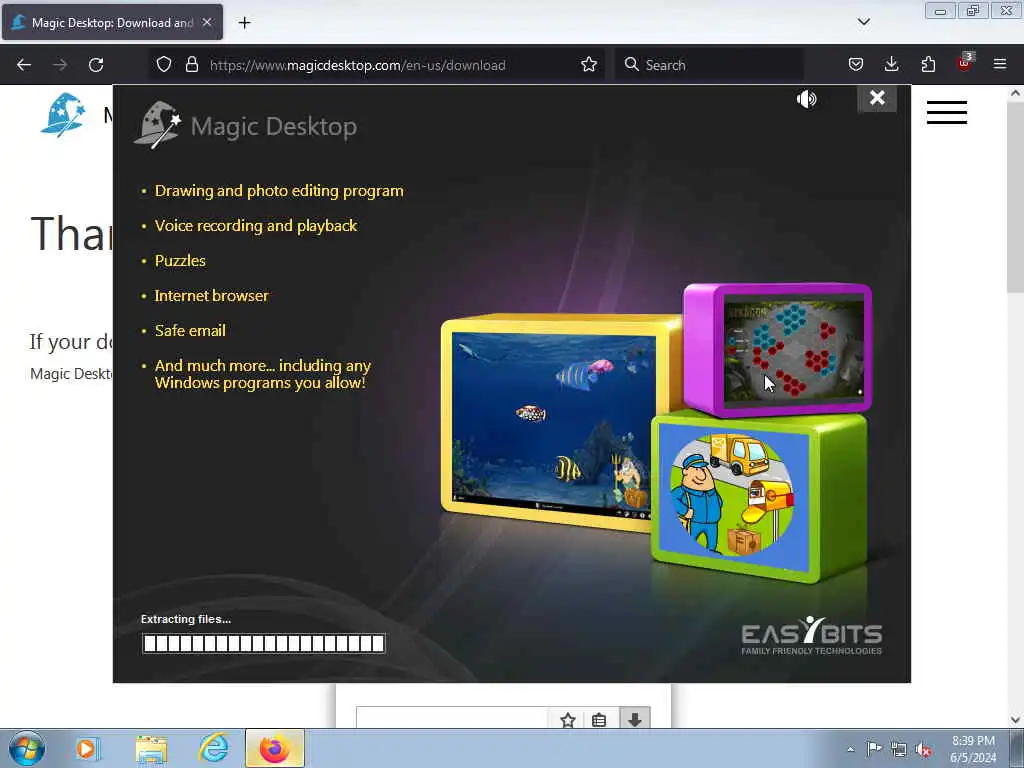
Task: Click the Magic Desktop wizard hat site logo
Action: [63, 114]
